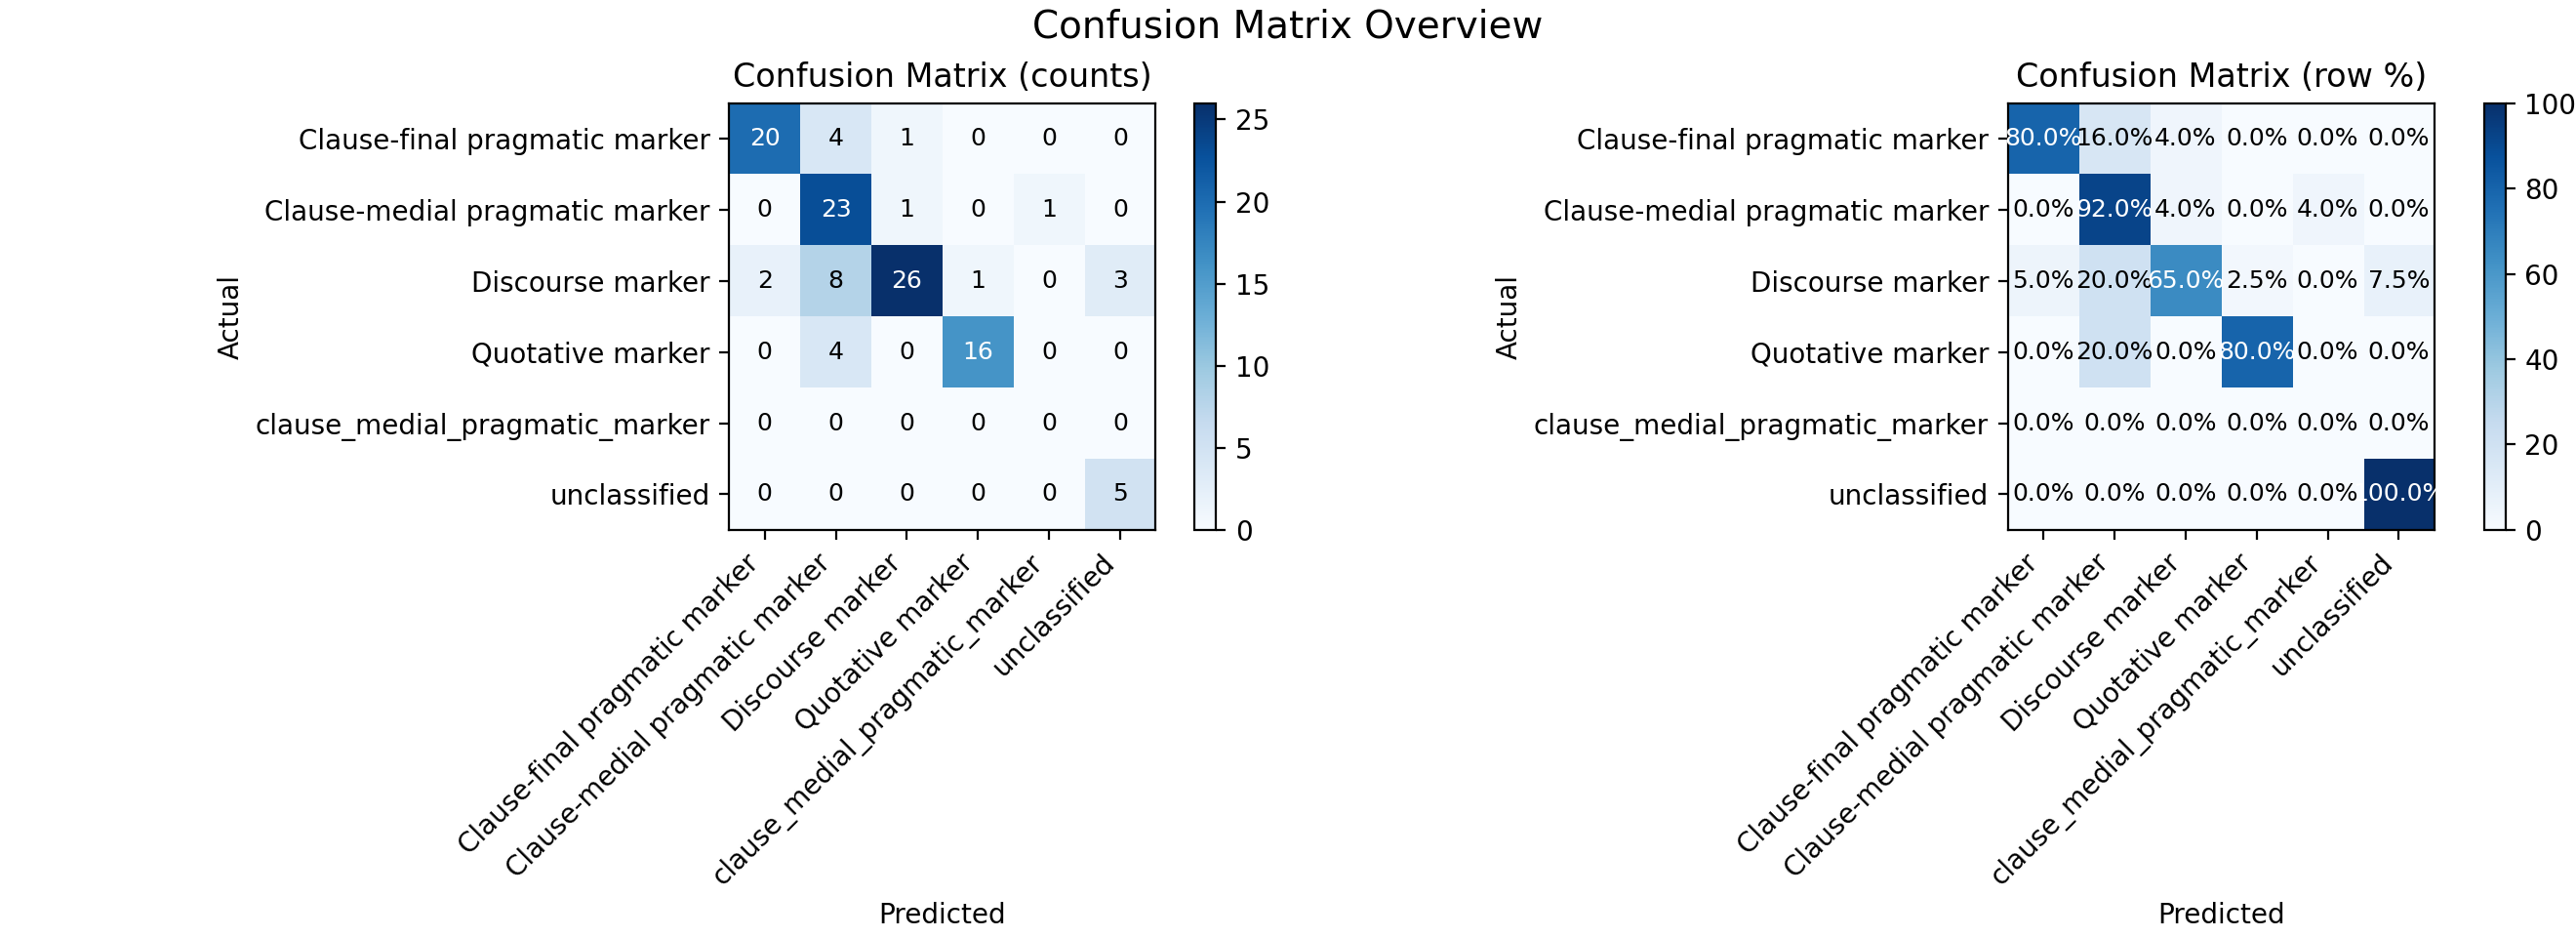Image resolution: width=2576 pixels, height=937 pixels.
Task: Click the 'Predicted' axis label under counts matrix
Action: 942,913
